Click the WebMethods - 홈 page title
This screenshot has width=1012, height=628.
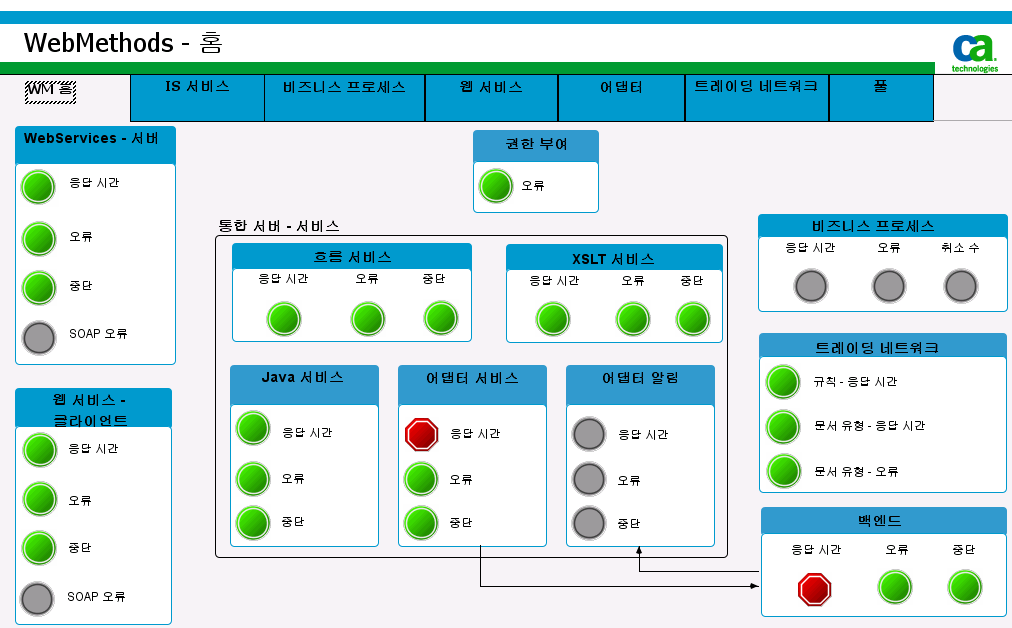click(x=123, y=43)
